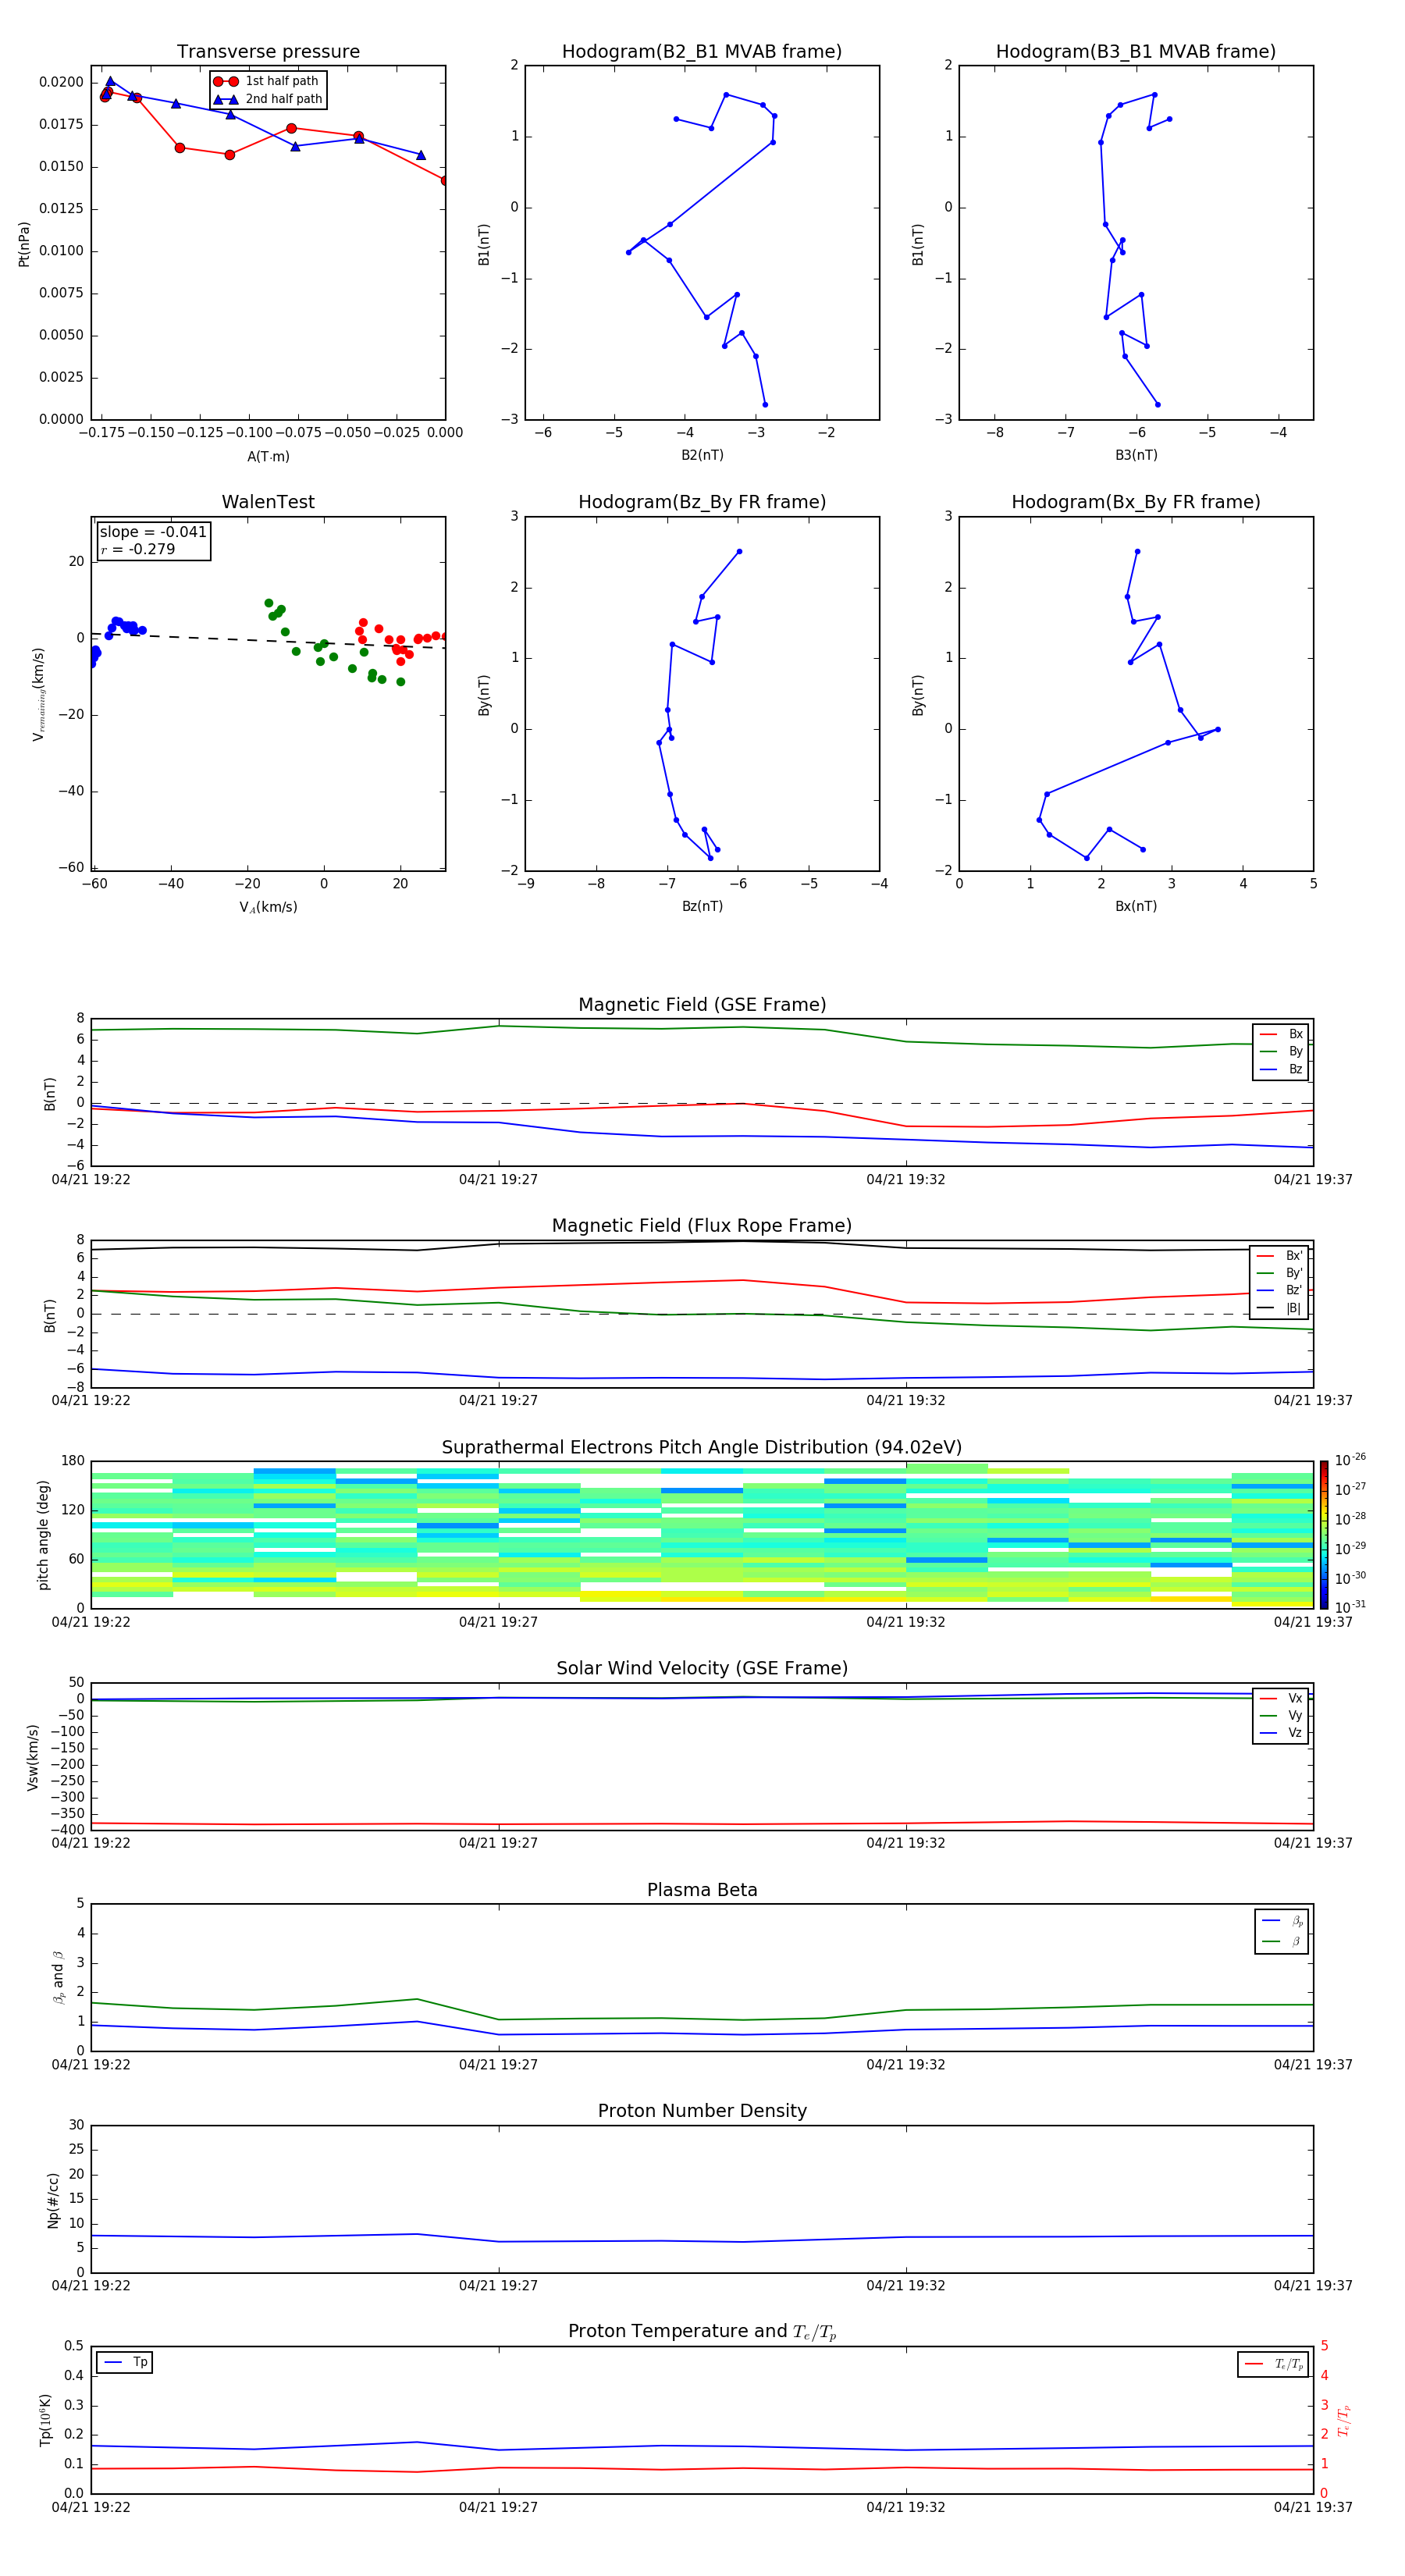Image resolution: width=1405 pixels, height=2576 pixels.
Task: Click the "WalenTest" plot title
Action: point(268,502)
